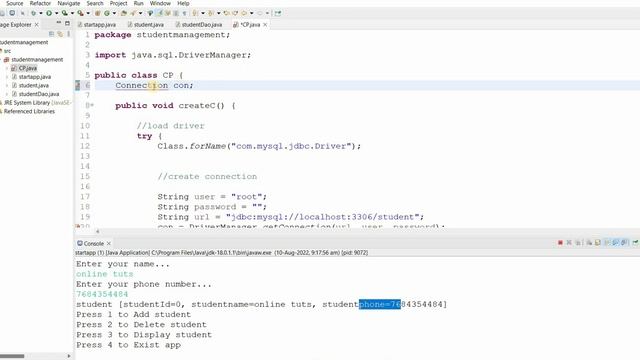The width and height of the screenshot is (640, 360).
Task: Click the error marker on line 6
Action: pyautogui.click(x=78, y=85)
